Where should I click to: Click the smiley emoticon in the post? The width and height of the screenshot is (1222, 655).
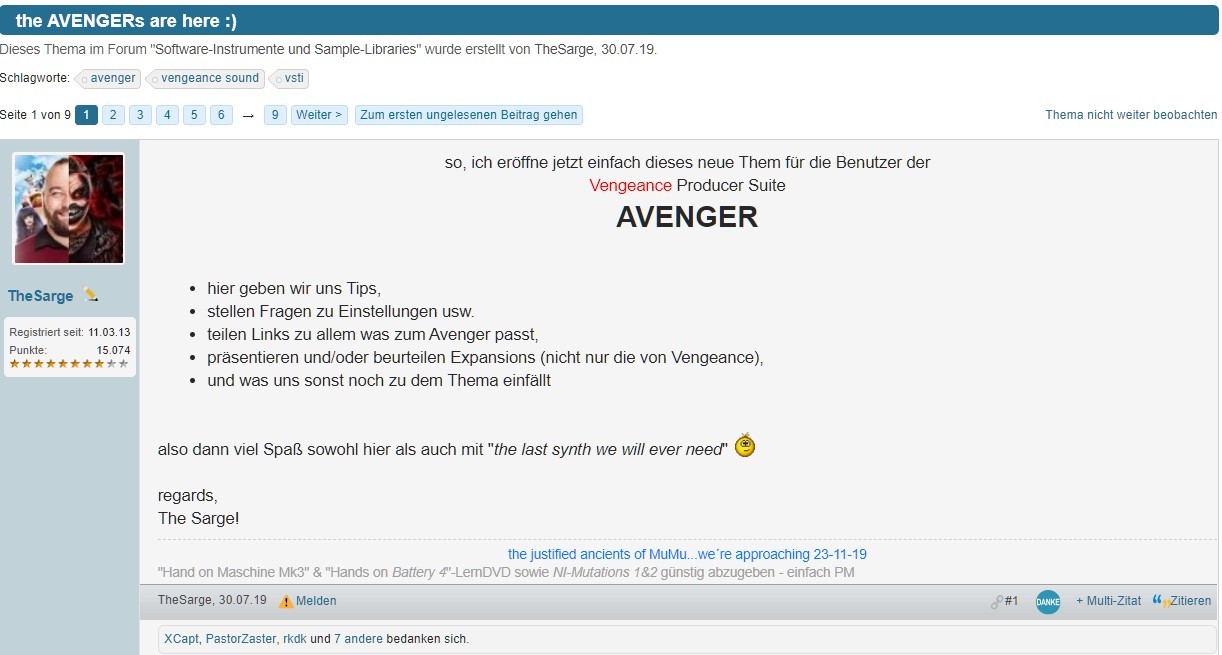point(745,446)
